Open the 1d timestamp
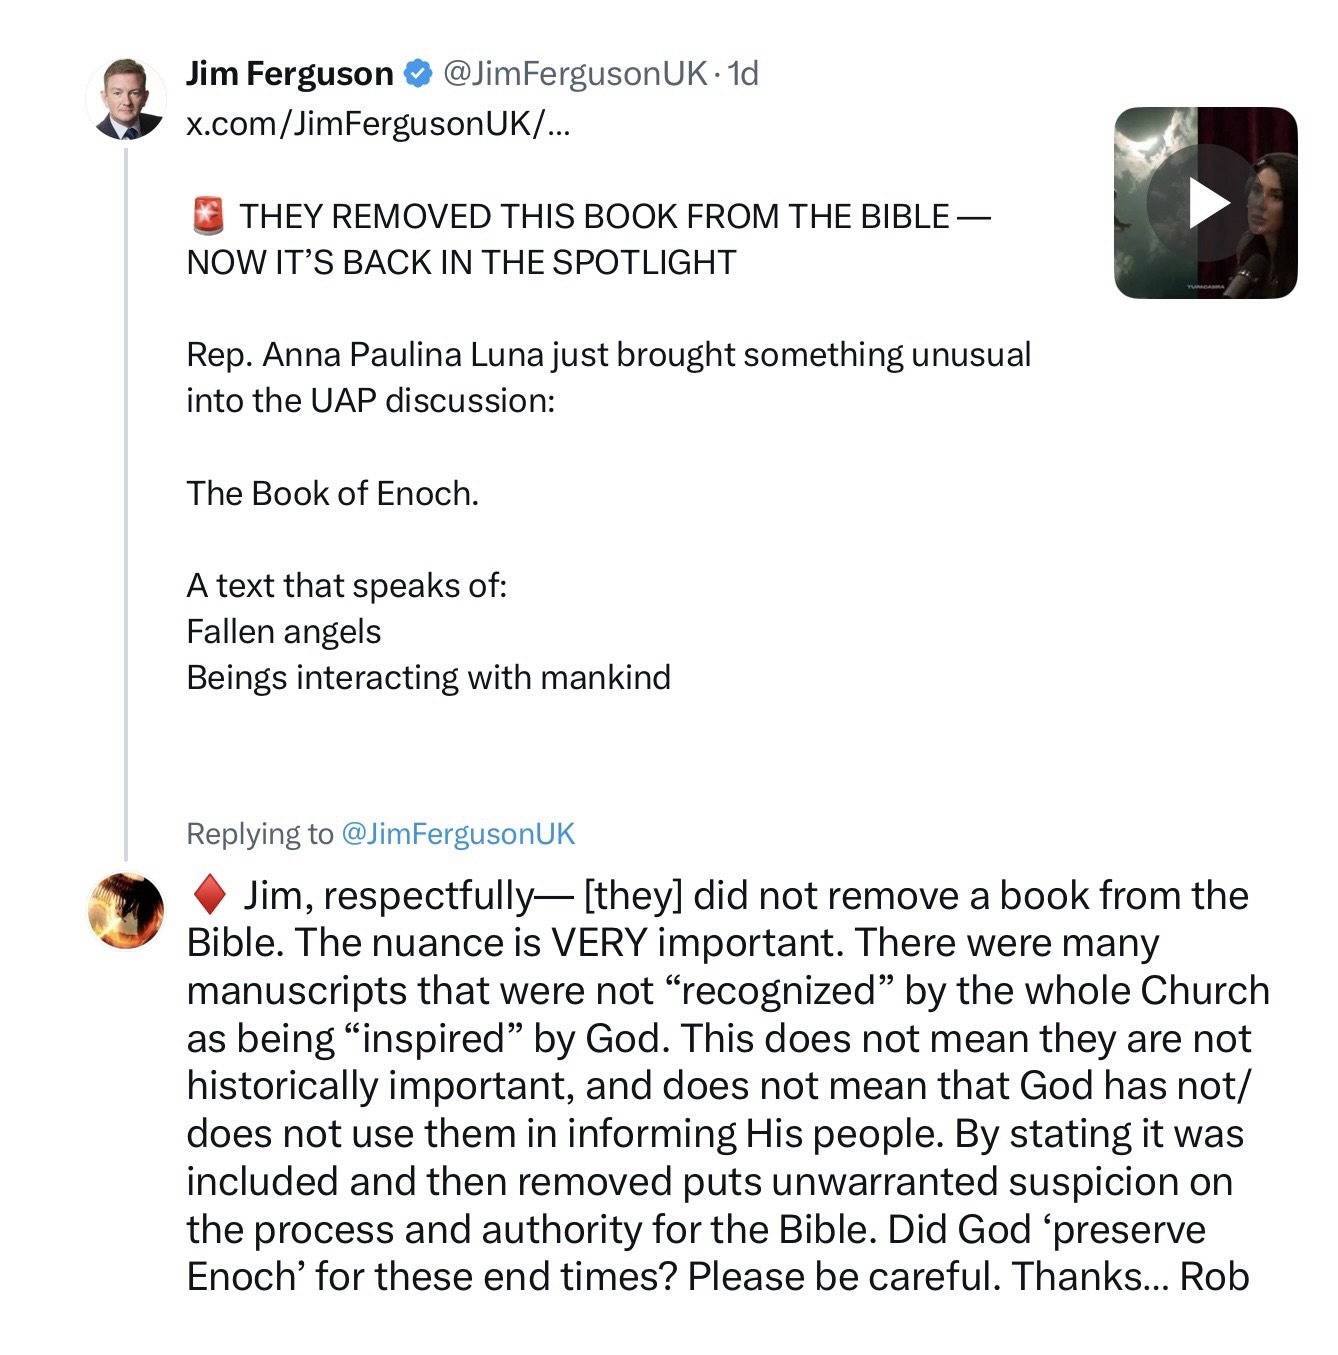 tap(743, 73)
